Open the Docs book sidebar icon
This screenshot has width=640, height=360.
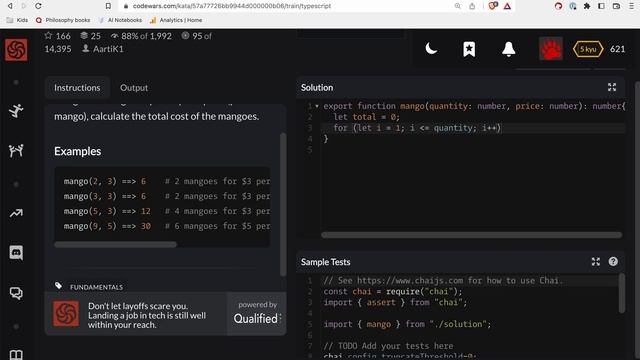[16, 354]
